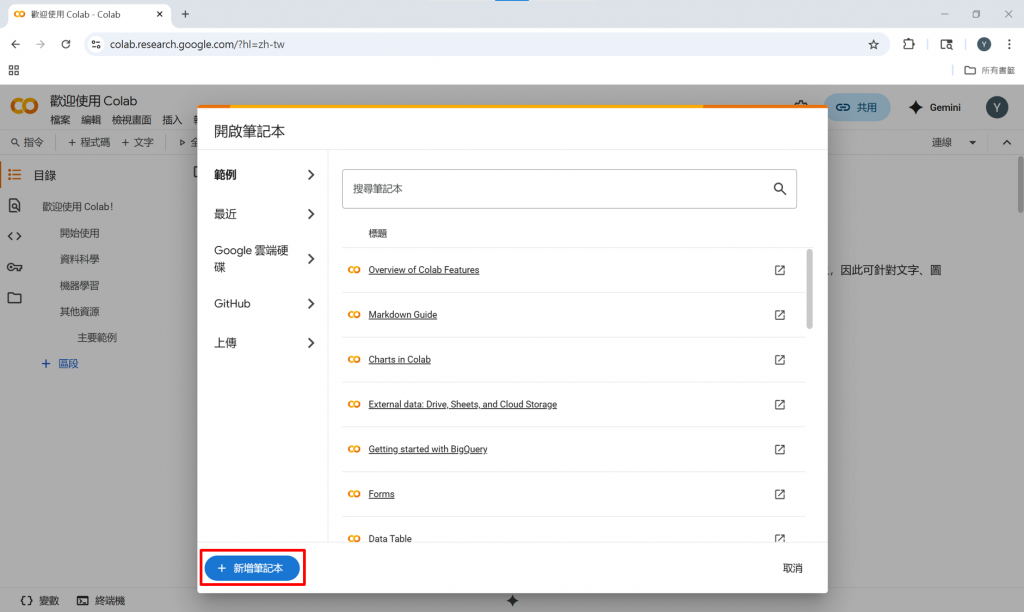
Task: Open the Overview of Colab Features link
Action: click(424, 270)
